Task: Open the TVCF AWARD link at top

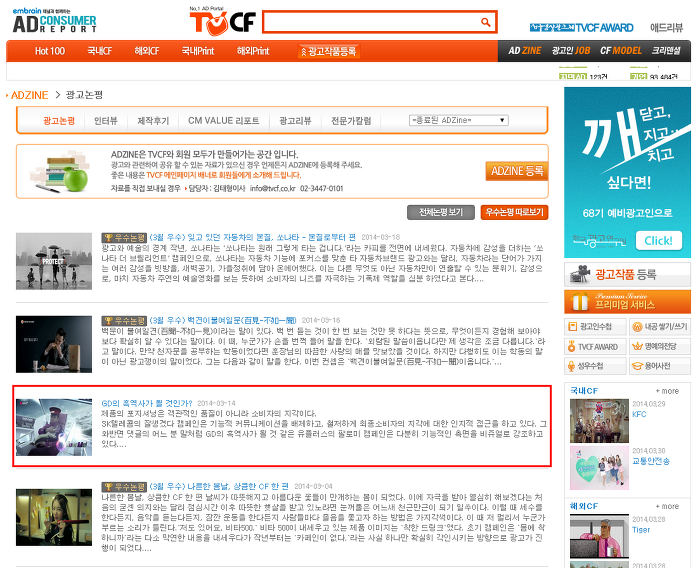Action: point(582,28)
